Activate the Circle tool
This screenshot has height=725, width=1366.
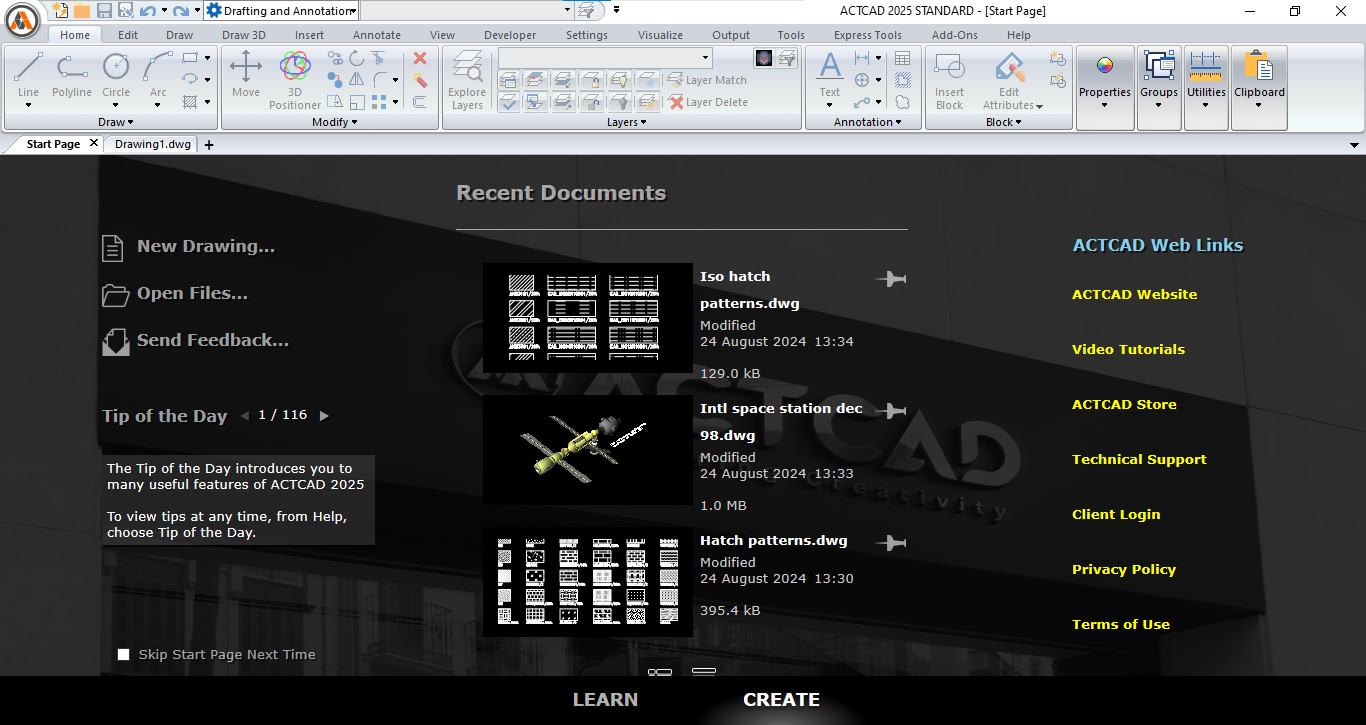[116, 75]
